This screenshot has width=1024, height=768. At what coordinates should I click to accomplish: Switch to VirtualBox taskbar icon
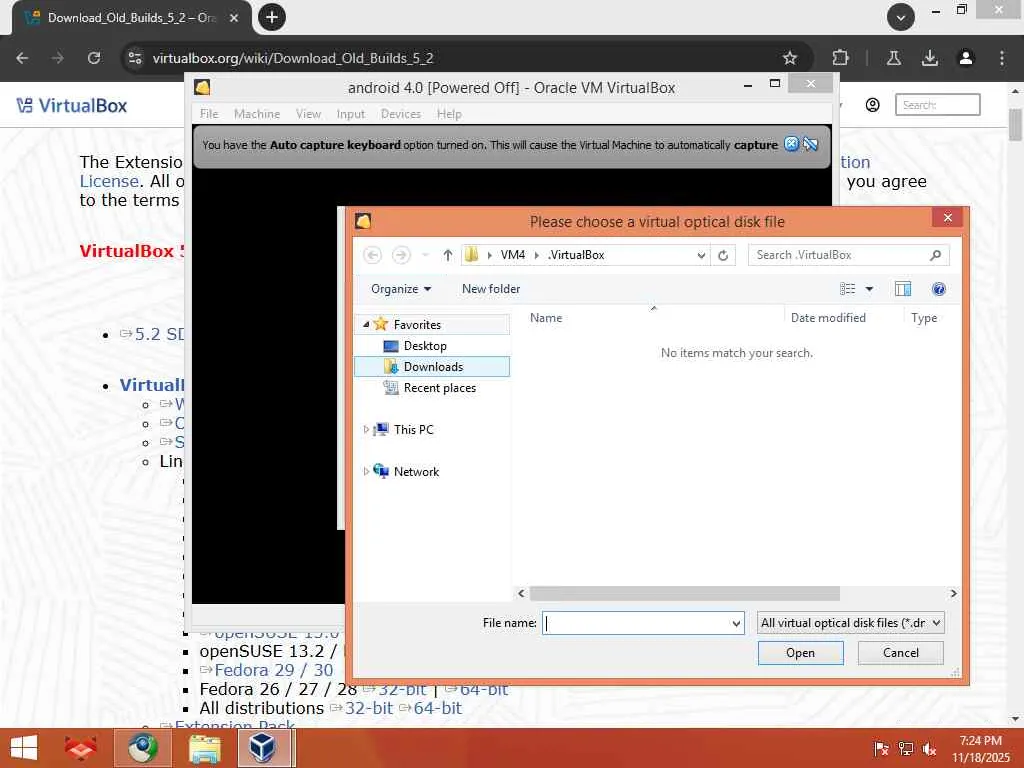(x=263, y=748)
